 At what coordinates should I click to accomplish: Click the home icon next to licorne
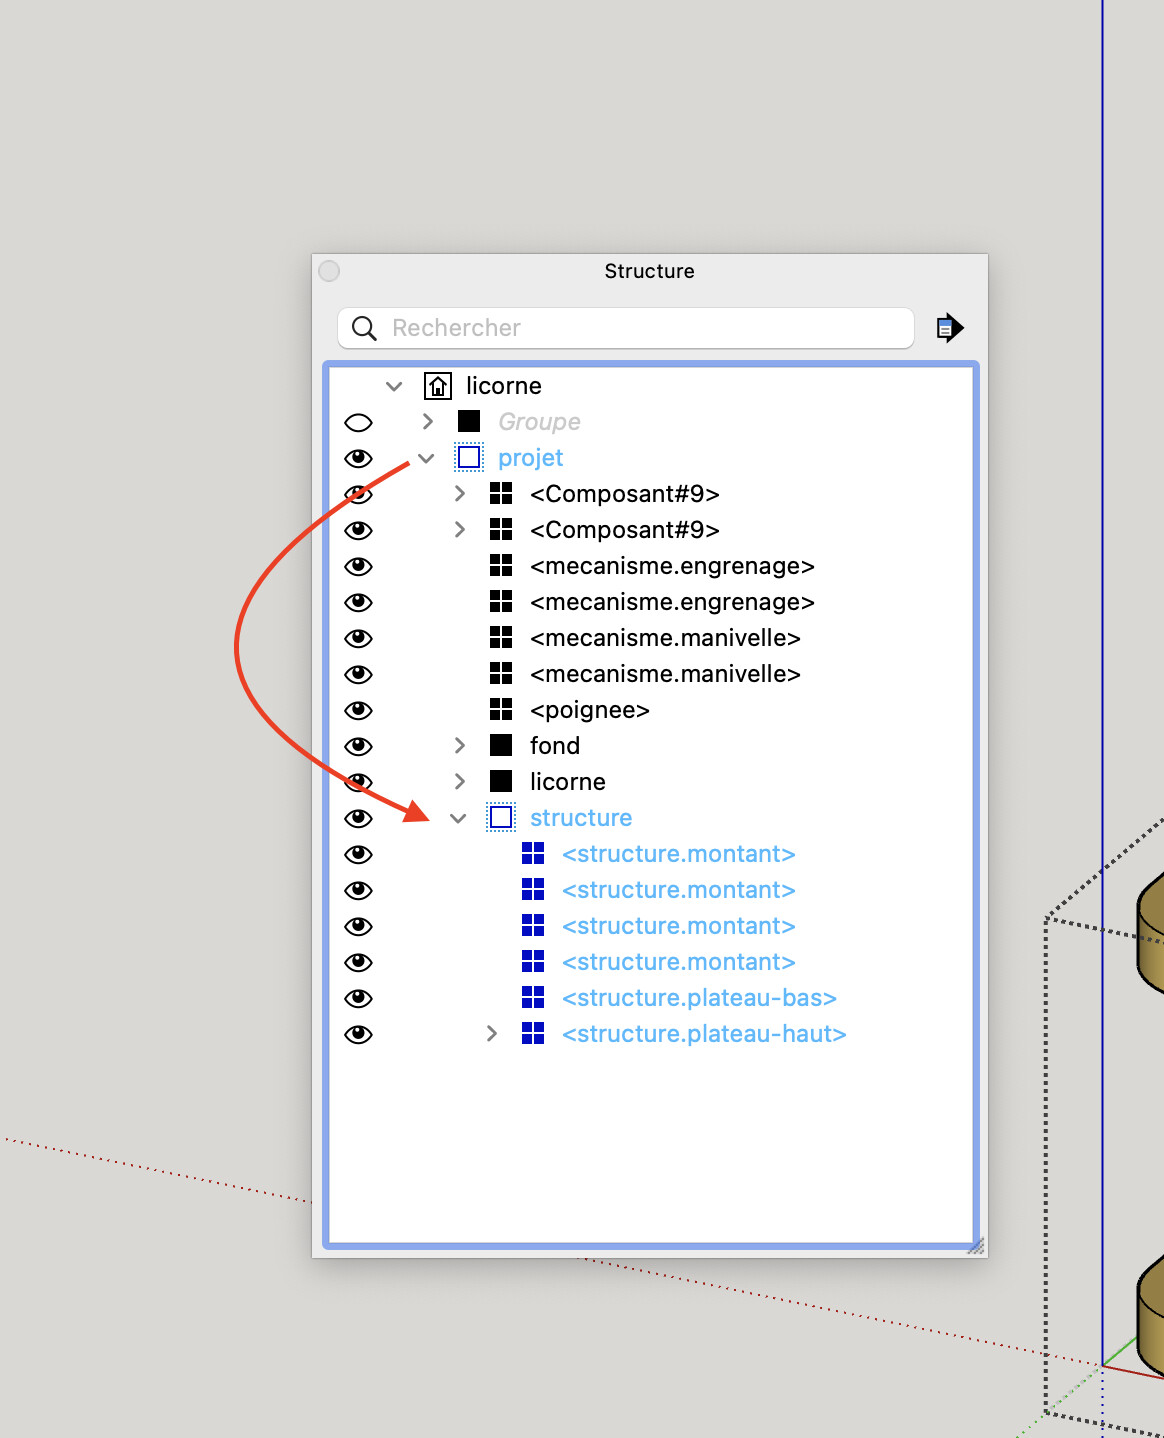click(x=438, y=386)
